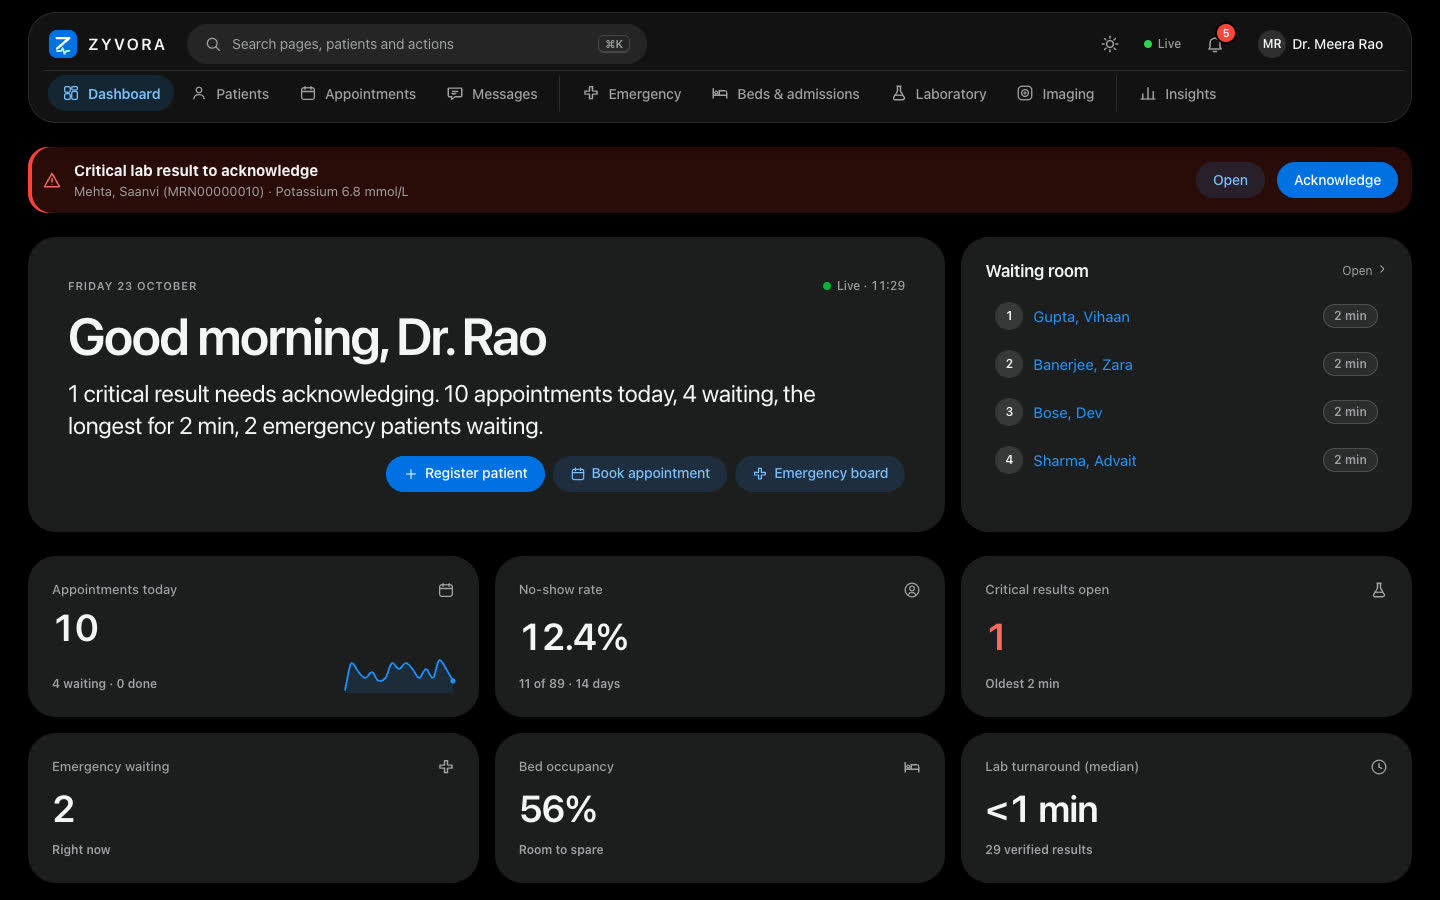Click the search pages, patients and actions field
Image resolution: width=1440 pixels, height=900 pixels.
click(x=417, y=44)
